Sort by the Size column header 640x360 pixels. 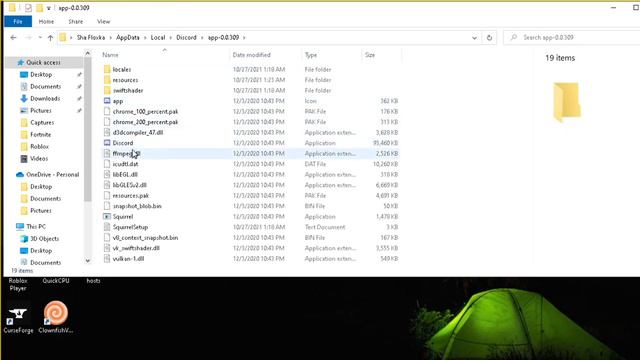tap(370, 55)
